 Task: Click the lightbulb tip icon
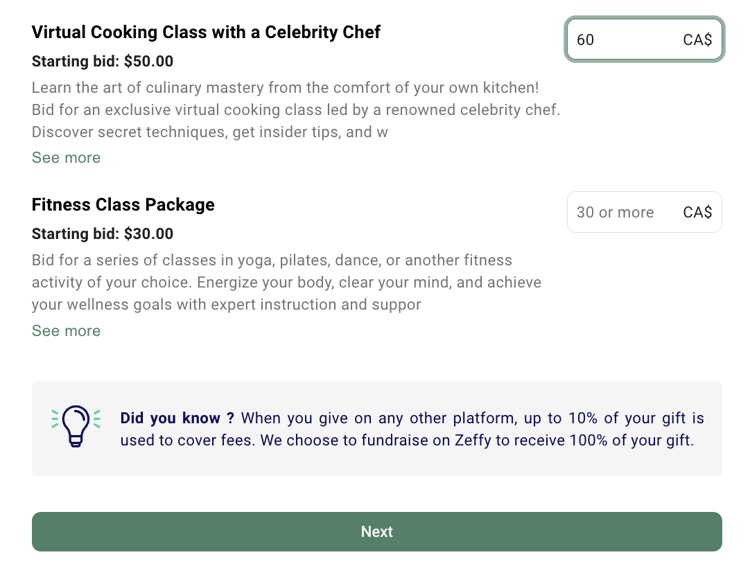pyautogui.click(x=76, y=427)
